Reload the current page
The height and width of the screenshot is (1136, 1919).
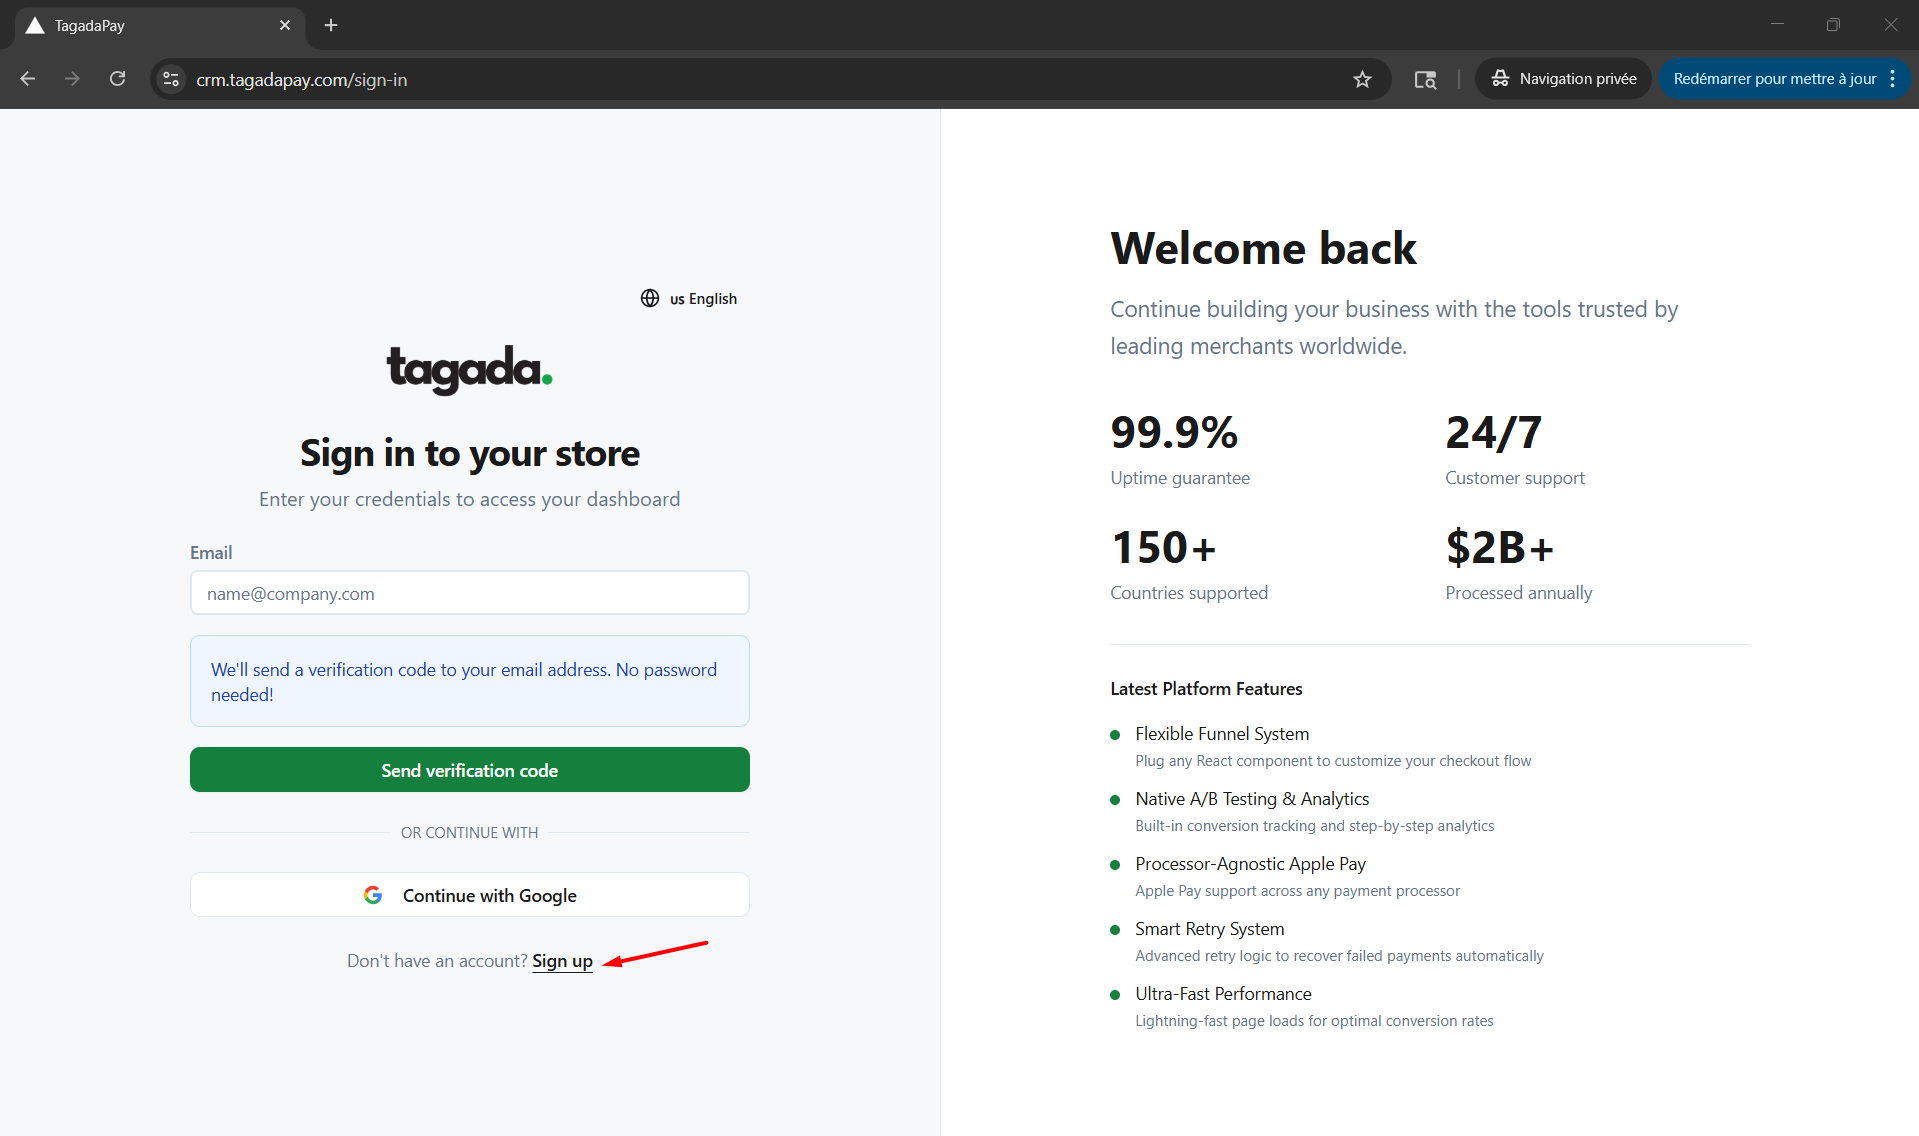point(117,79)
